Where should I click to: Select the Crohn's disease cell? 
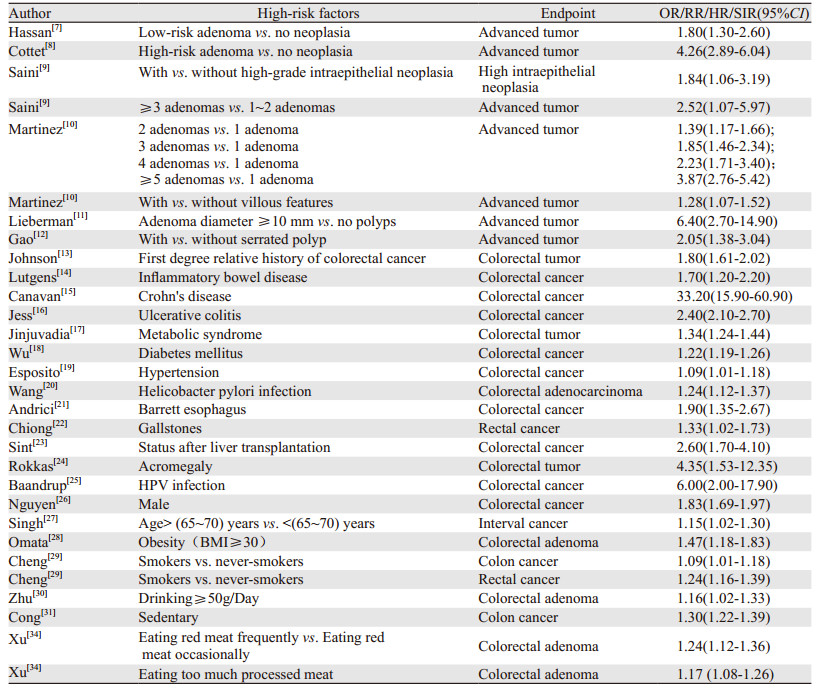coord(187,297)
